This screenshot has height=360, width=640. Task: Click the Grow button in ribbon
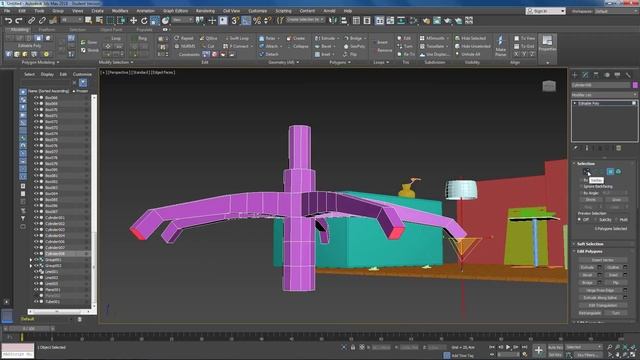pyautogui.click(x=89, y=42)
